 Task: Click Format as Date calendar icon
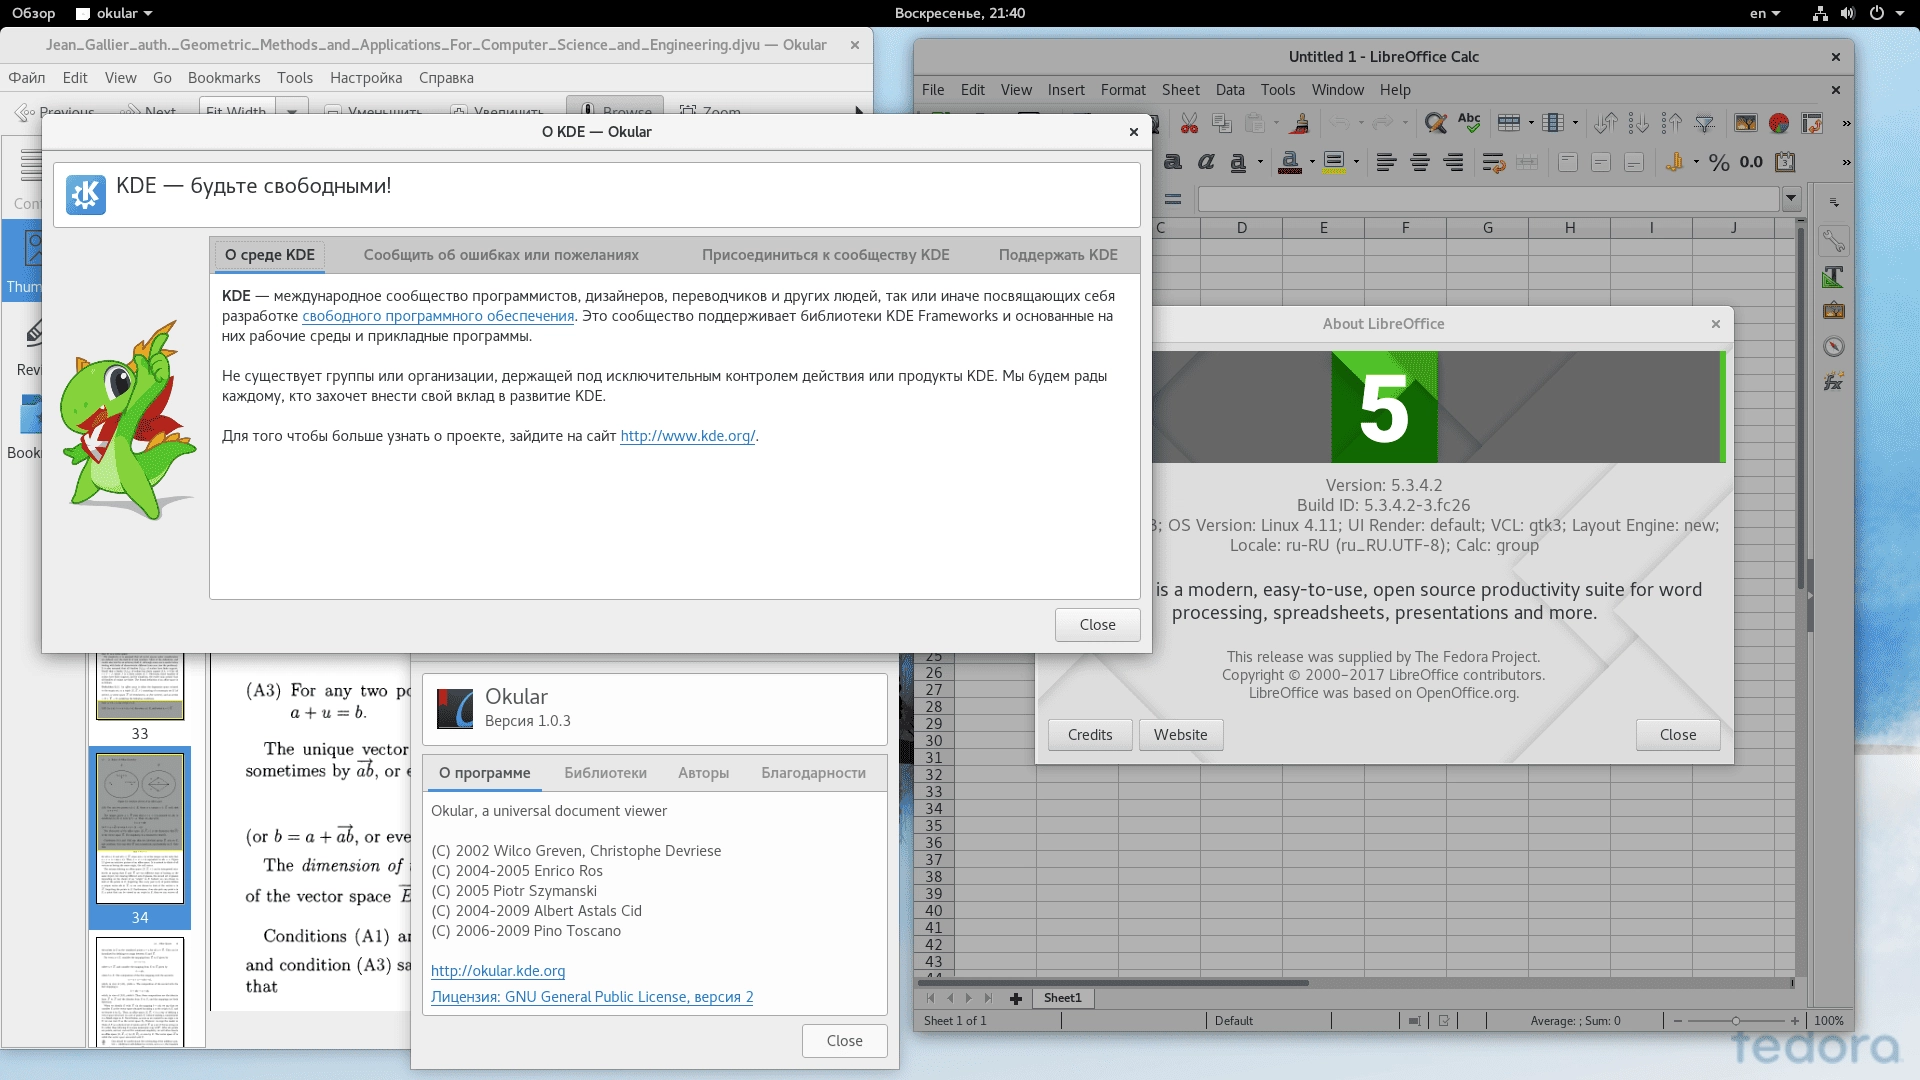pyautogui.click(x=1785, y=162)
